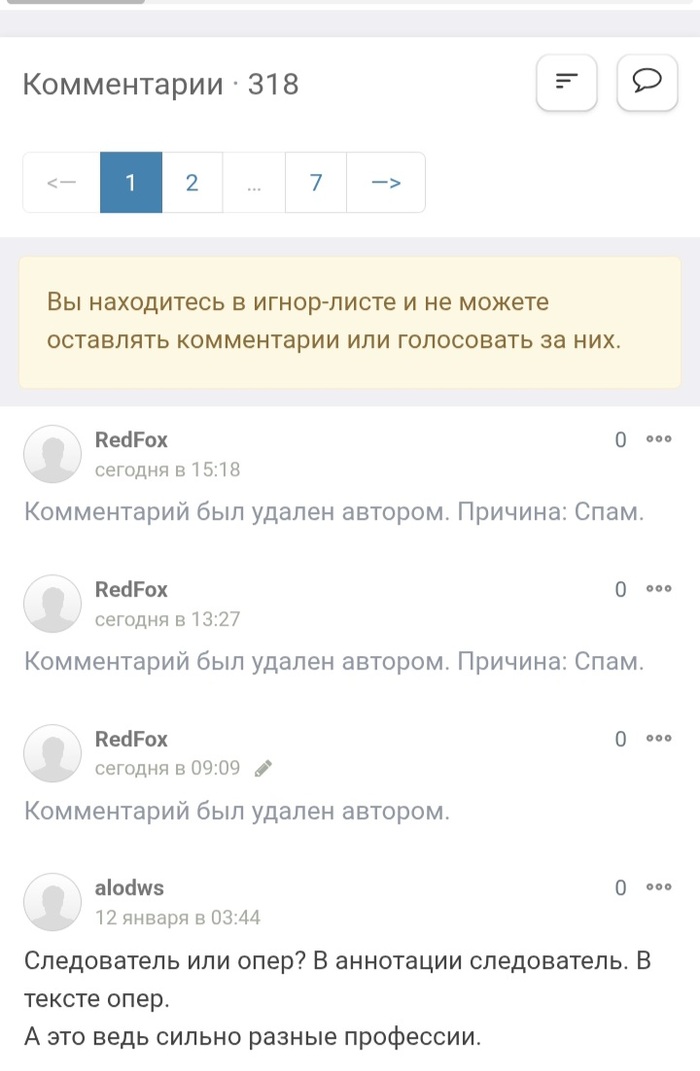Click the 'сегодня в 15:18' timestamp

167,469
